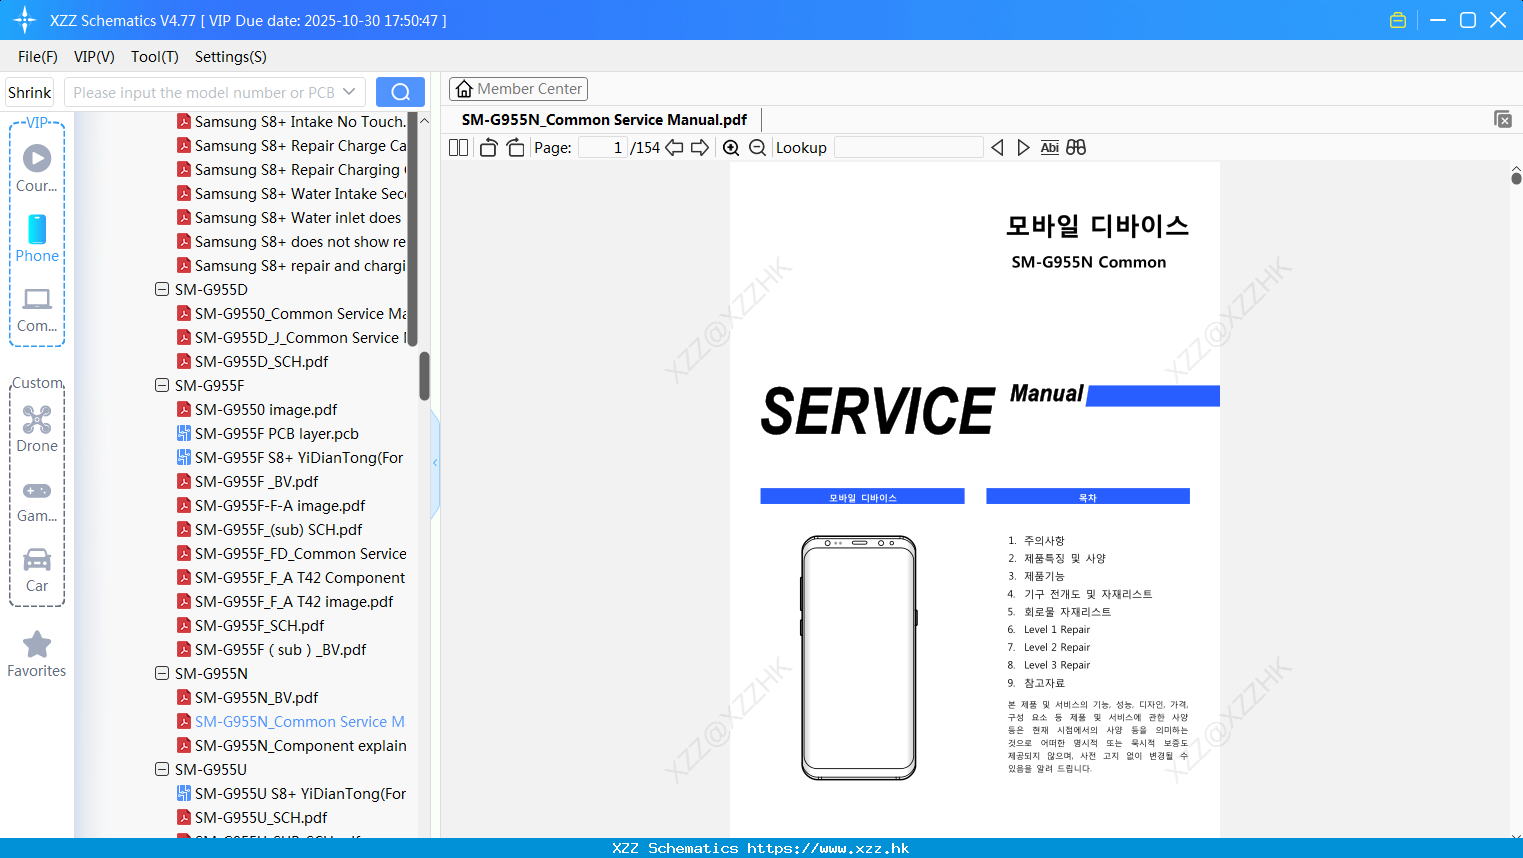This screenshot has height=858, width=1523.
Task: Find previous lookup result
Action: (x=997, y=147)
